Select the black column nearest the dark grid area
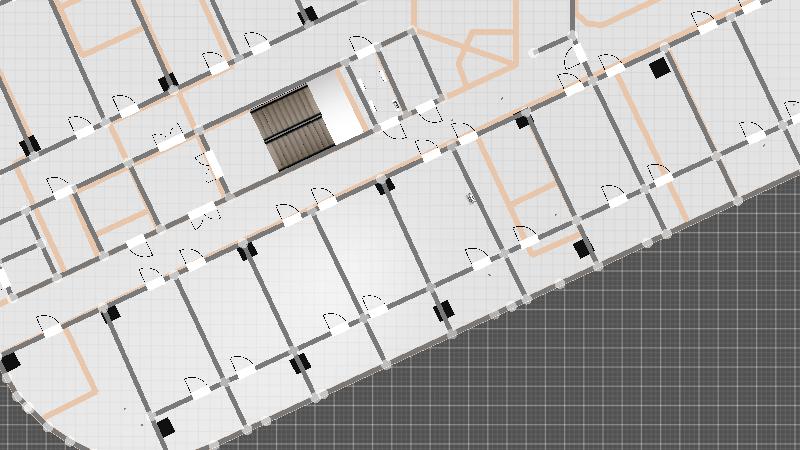 tap(583, 247)
